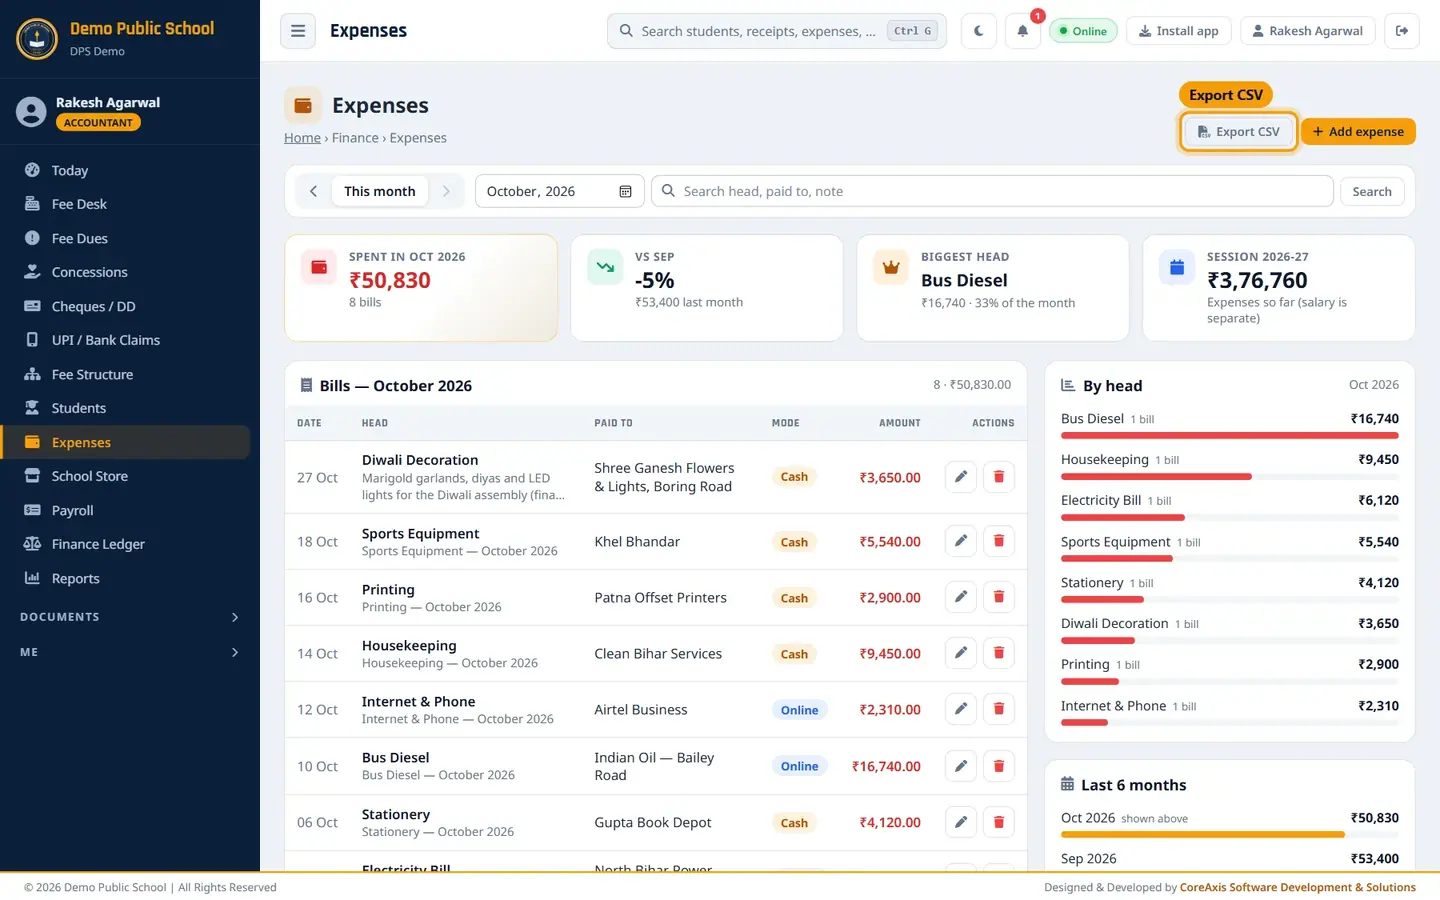Open School Store in the sidebar
This screenshot has height=900, width=1440.
pos(126,476)
